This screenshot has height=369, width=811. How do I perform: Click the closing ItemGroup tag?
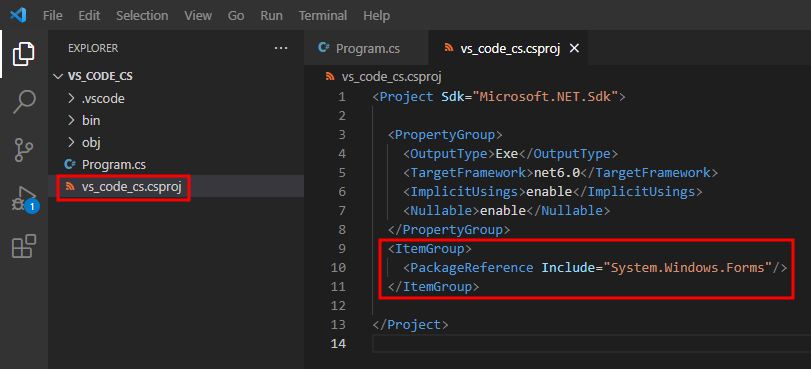434,287
